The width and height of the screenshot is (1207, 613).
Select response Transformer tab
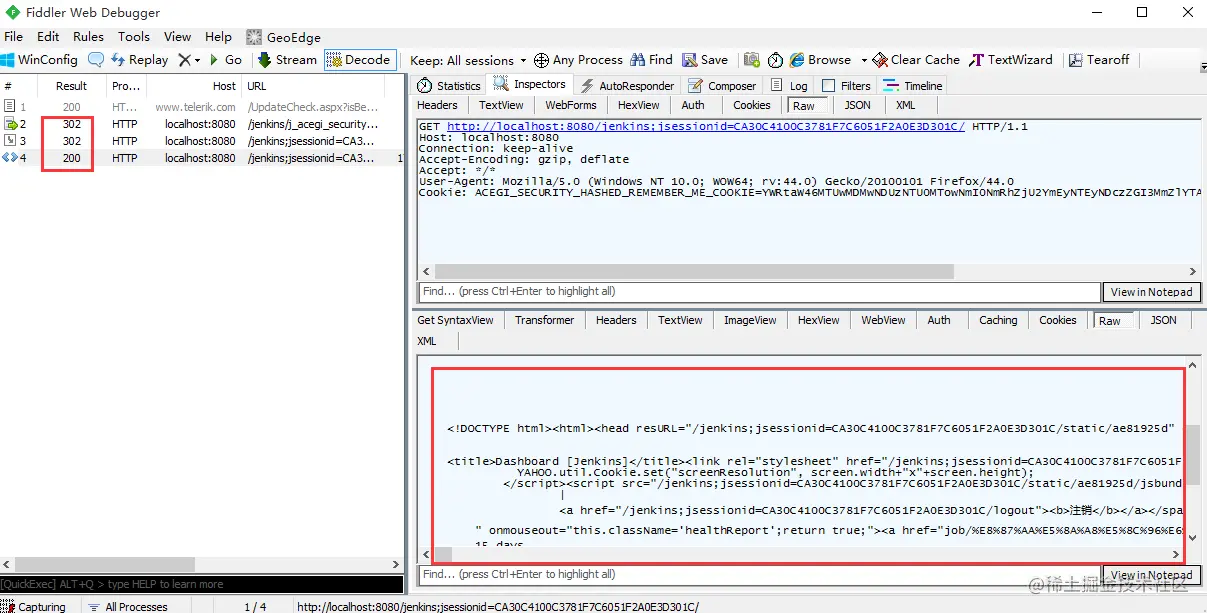[544, 320]
